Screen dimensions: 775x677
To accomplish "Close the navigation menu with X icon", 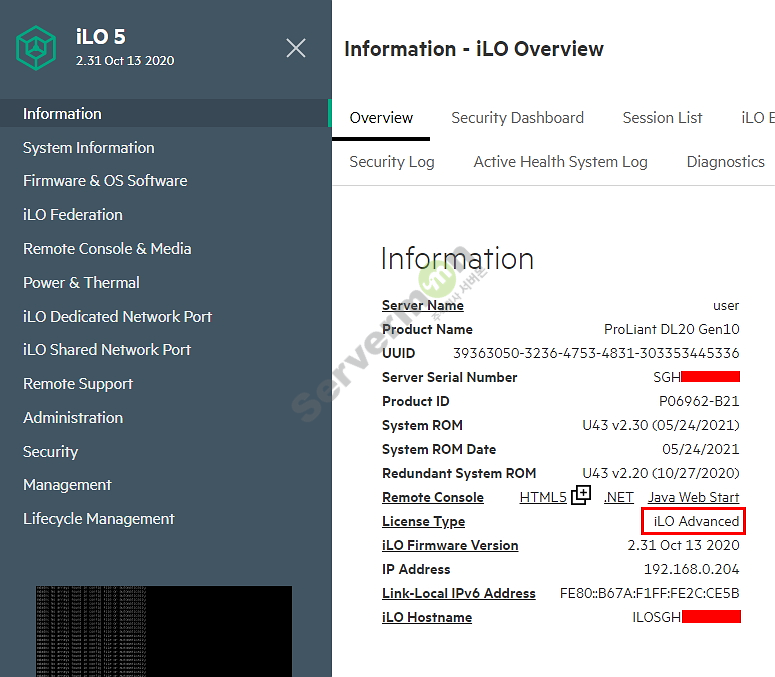I will 296,48.
